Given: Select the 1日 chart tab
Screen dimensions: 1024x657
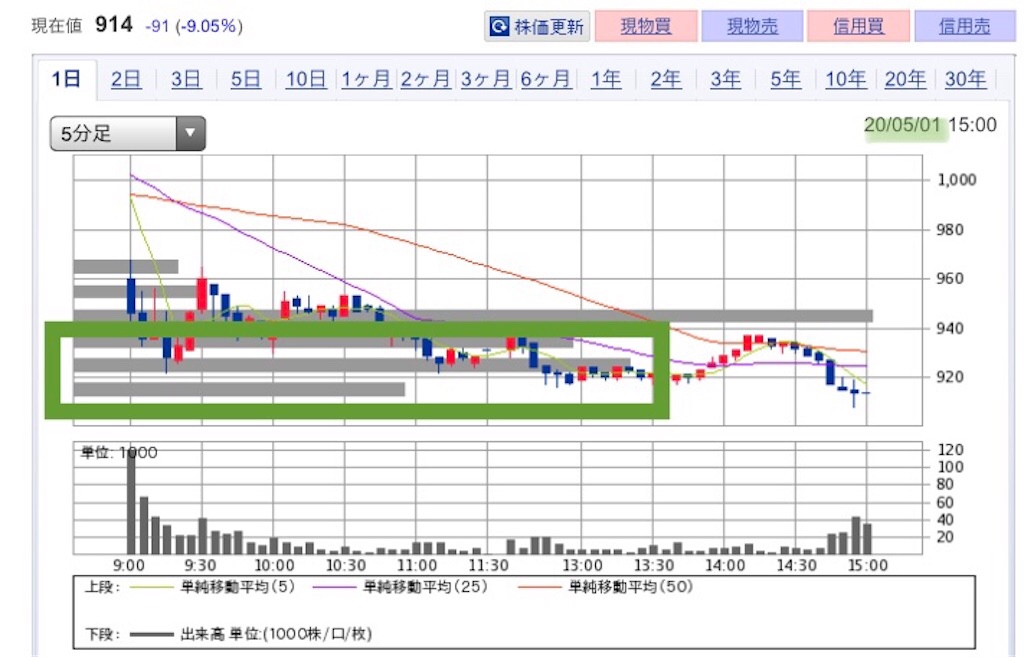Looking at the screenshot, I should (x=66, y=79).
